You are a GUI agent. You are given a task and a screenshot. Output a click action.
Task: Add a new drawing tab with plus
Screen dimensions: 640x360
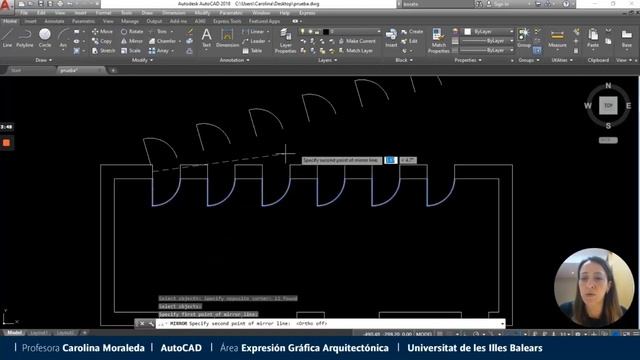coord(113,71)
